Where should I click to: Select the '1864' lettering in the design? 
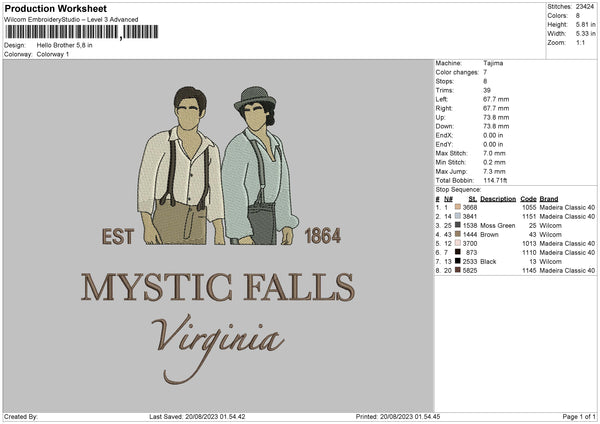coord(323,236)
